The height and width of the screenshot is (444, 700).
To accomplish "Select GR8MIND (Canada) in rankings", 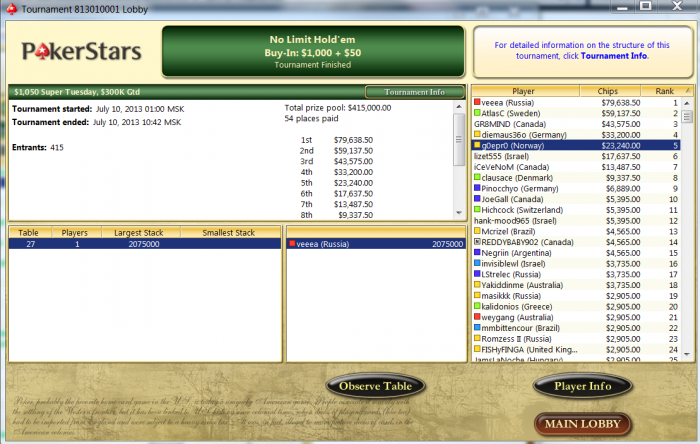I will [x=576, y=124].
